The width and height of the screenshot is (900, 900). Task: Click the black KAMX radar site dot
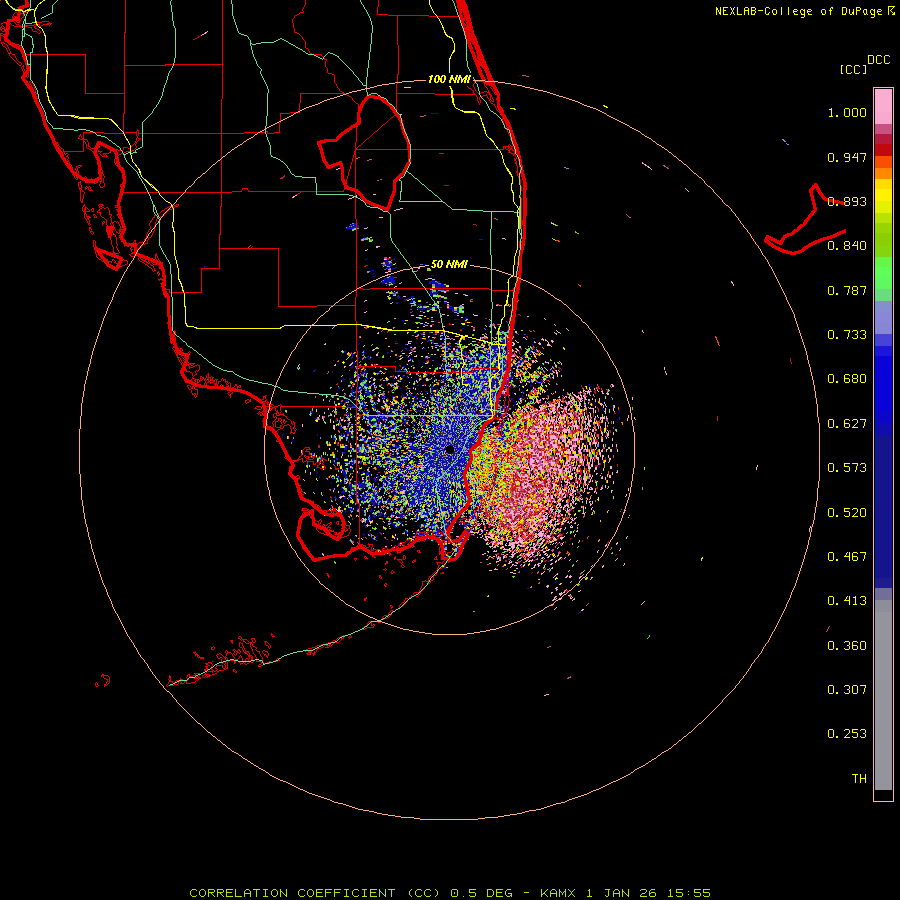pyautogui.click(x=449, y=449)
